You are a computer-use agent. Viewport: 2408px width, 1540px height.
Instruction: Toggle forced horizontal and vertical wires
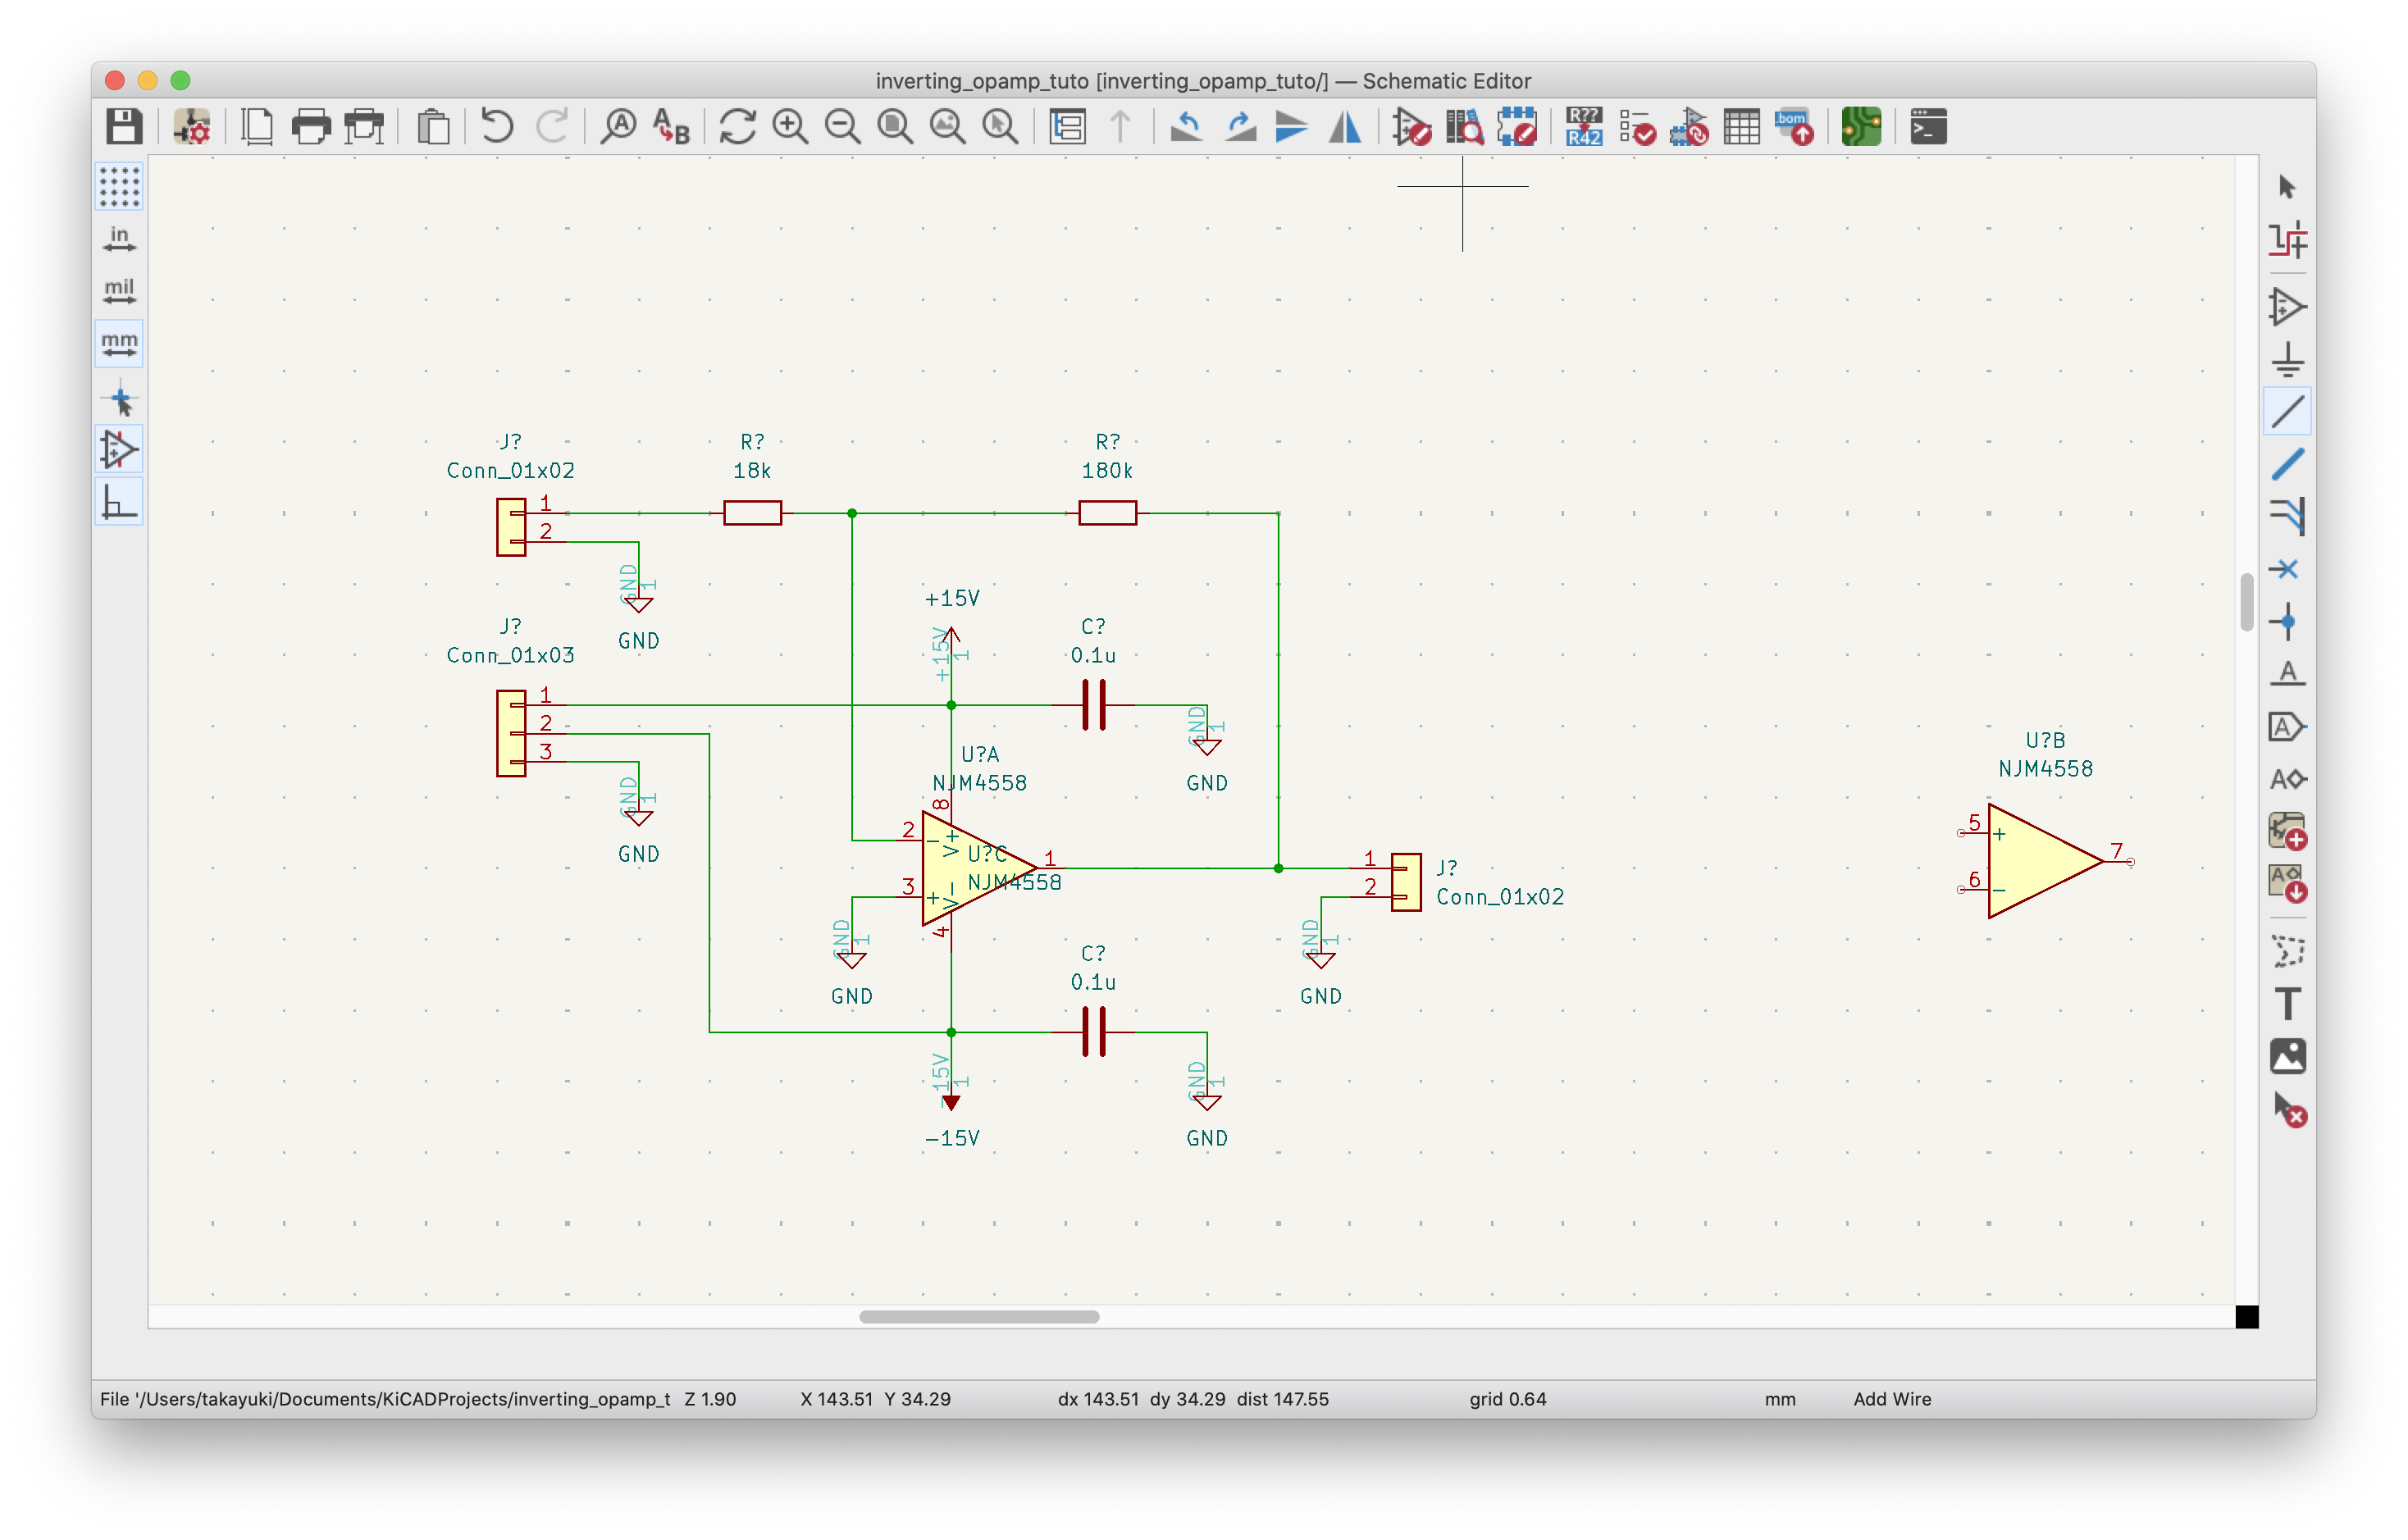[x=119, y=502]
